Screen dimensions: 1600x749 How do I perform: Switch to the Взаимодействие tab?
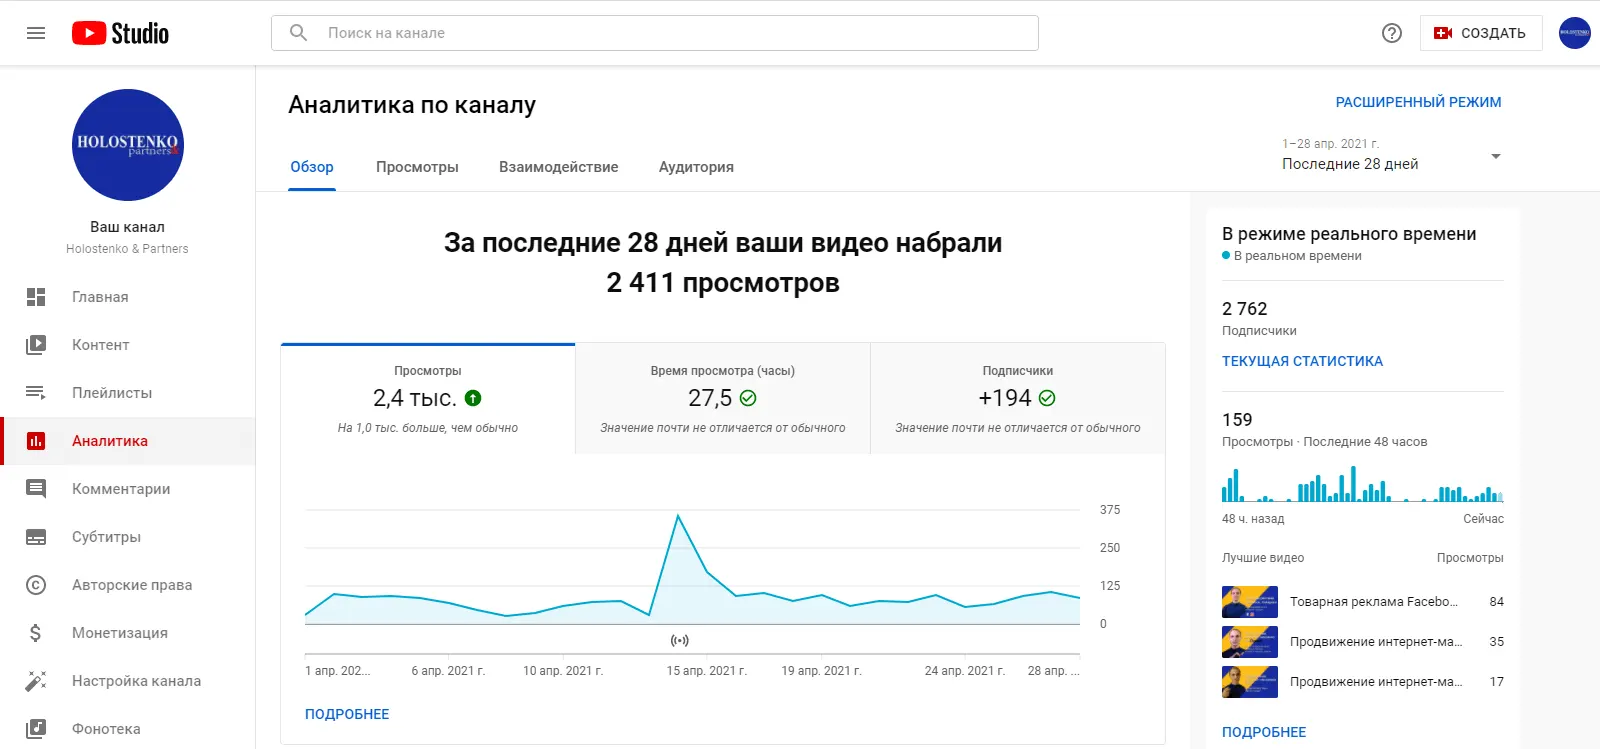tap(558, 167)
